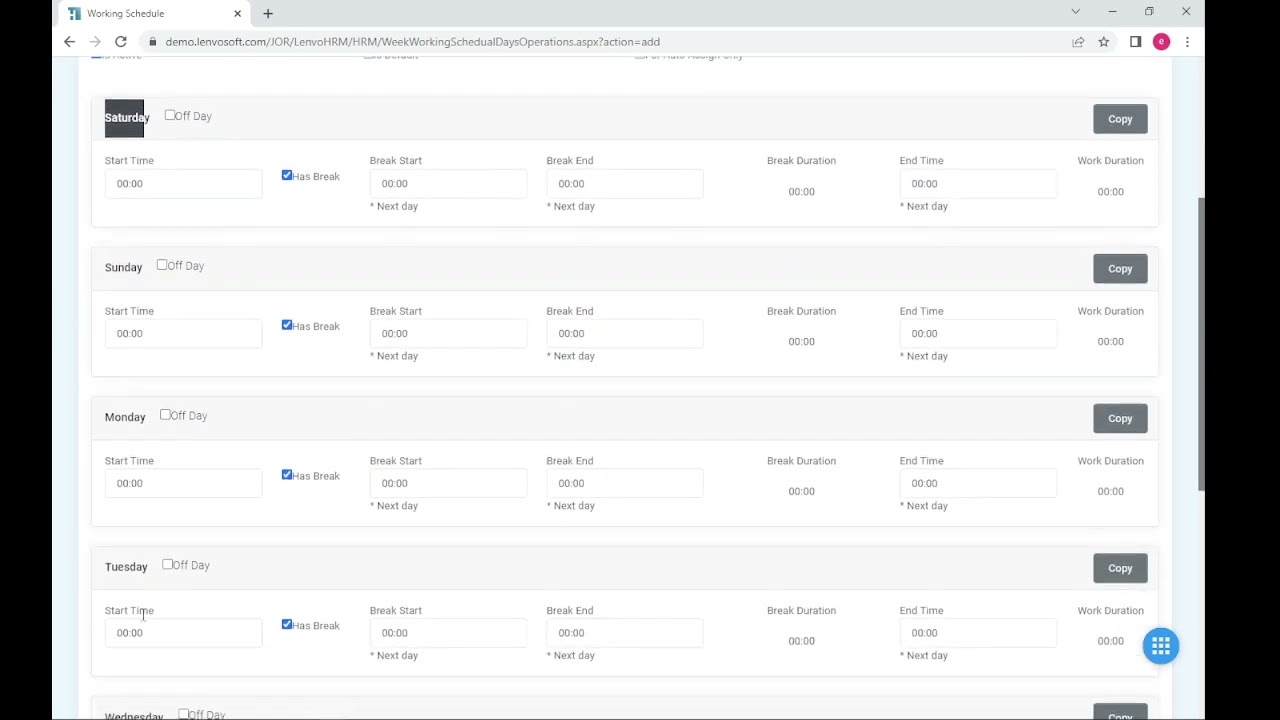Screen dimensions: 1280x720
Task: Focus Sunday Break End field
Action: (625, 334)
